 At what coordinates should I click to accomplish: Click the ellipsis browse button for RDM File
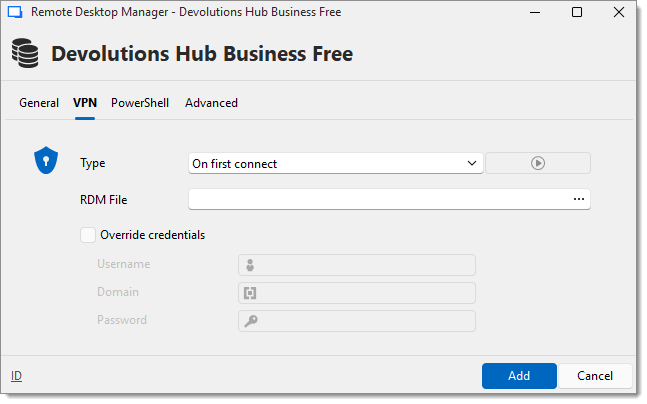click(578, 199)
